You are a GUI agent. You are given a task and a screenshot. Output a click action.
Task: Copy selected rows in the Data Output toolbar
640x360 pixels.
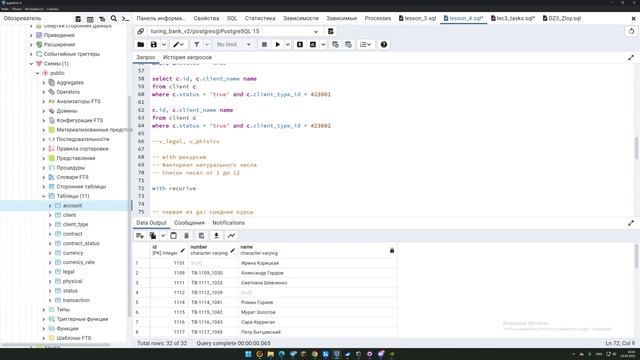[x=153, y=236]
